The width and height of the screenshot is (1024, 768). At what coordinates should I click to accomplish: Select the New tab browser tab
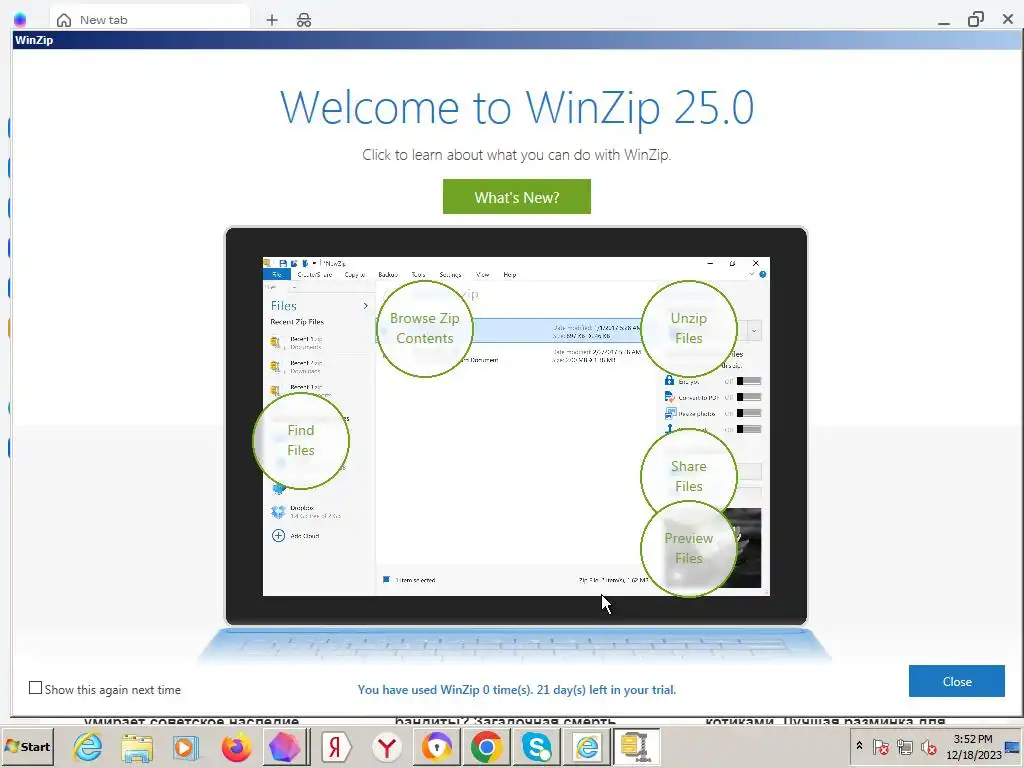tap(152, 19)
